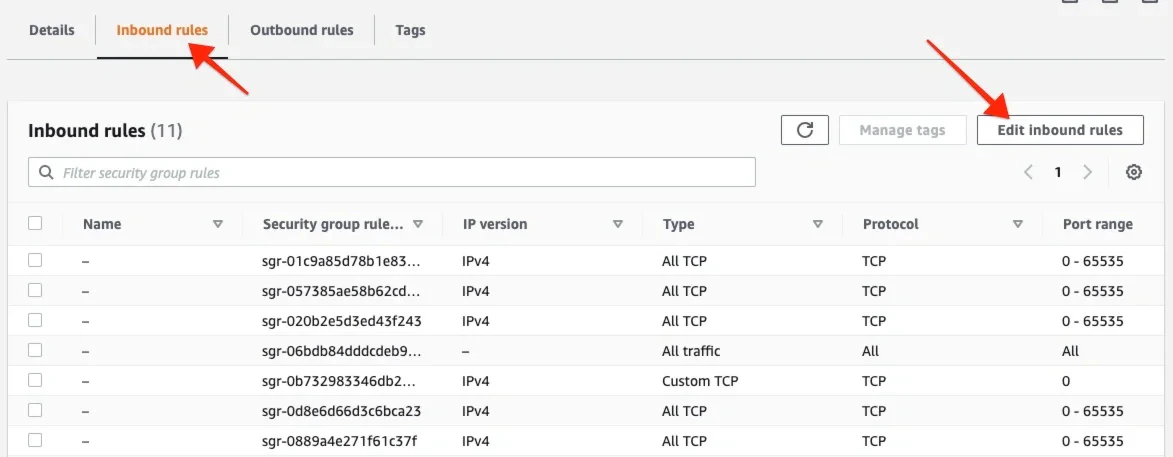The image size is (1173, 457).
Task: Click the All traffic type cell
Action: [x=691, y=351]
